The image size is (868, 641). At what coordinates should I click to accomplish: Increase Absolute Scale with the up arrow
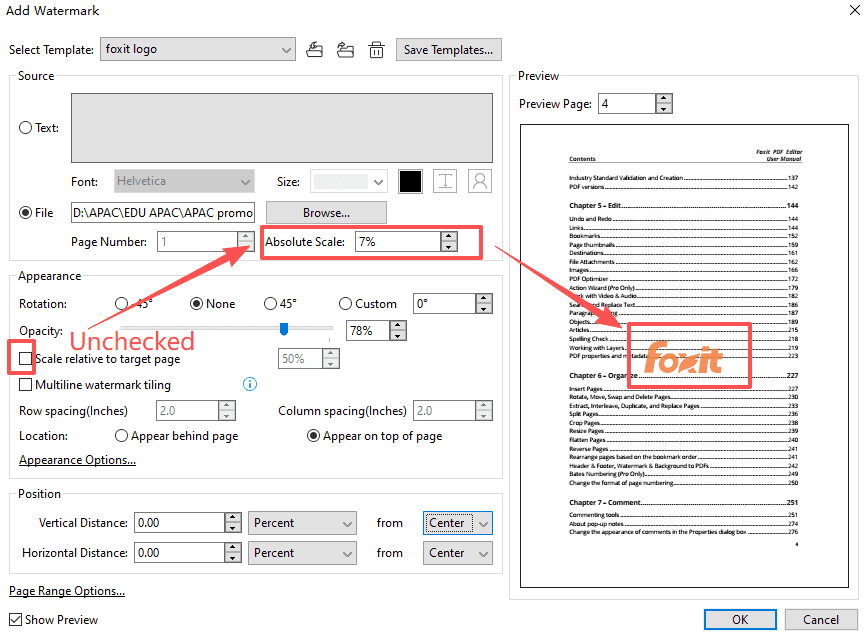click(x=449, y=237)
